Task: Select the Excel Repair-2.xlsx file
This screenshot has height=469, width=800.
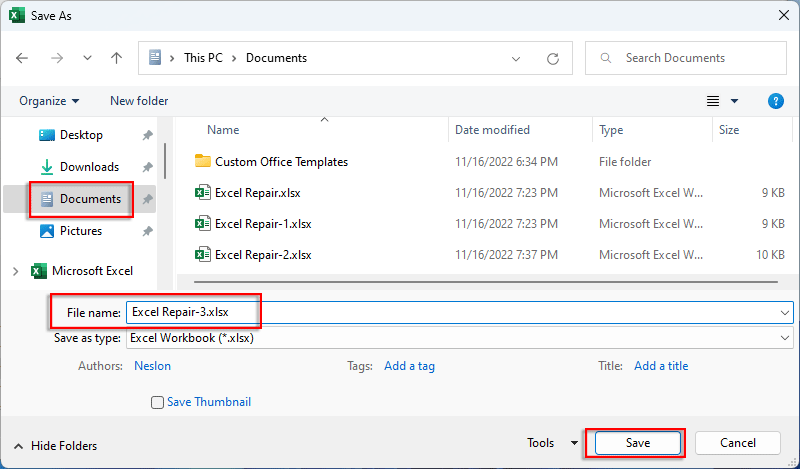Action: [x=262, y=255]
